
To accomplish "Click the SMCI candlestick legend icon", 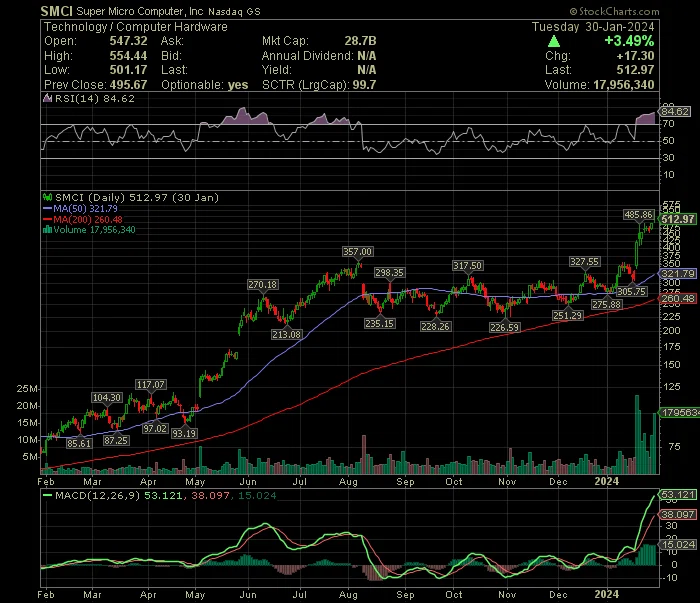I will click(47, 197).
